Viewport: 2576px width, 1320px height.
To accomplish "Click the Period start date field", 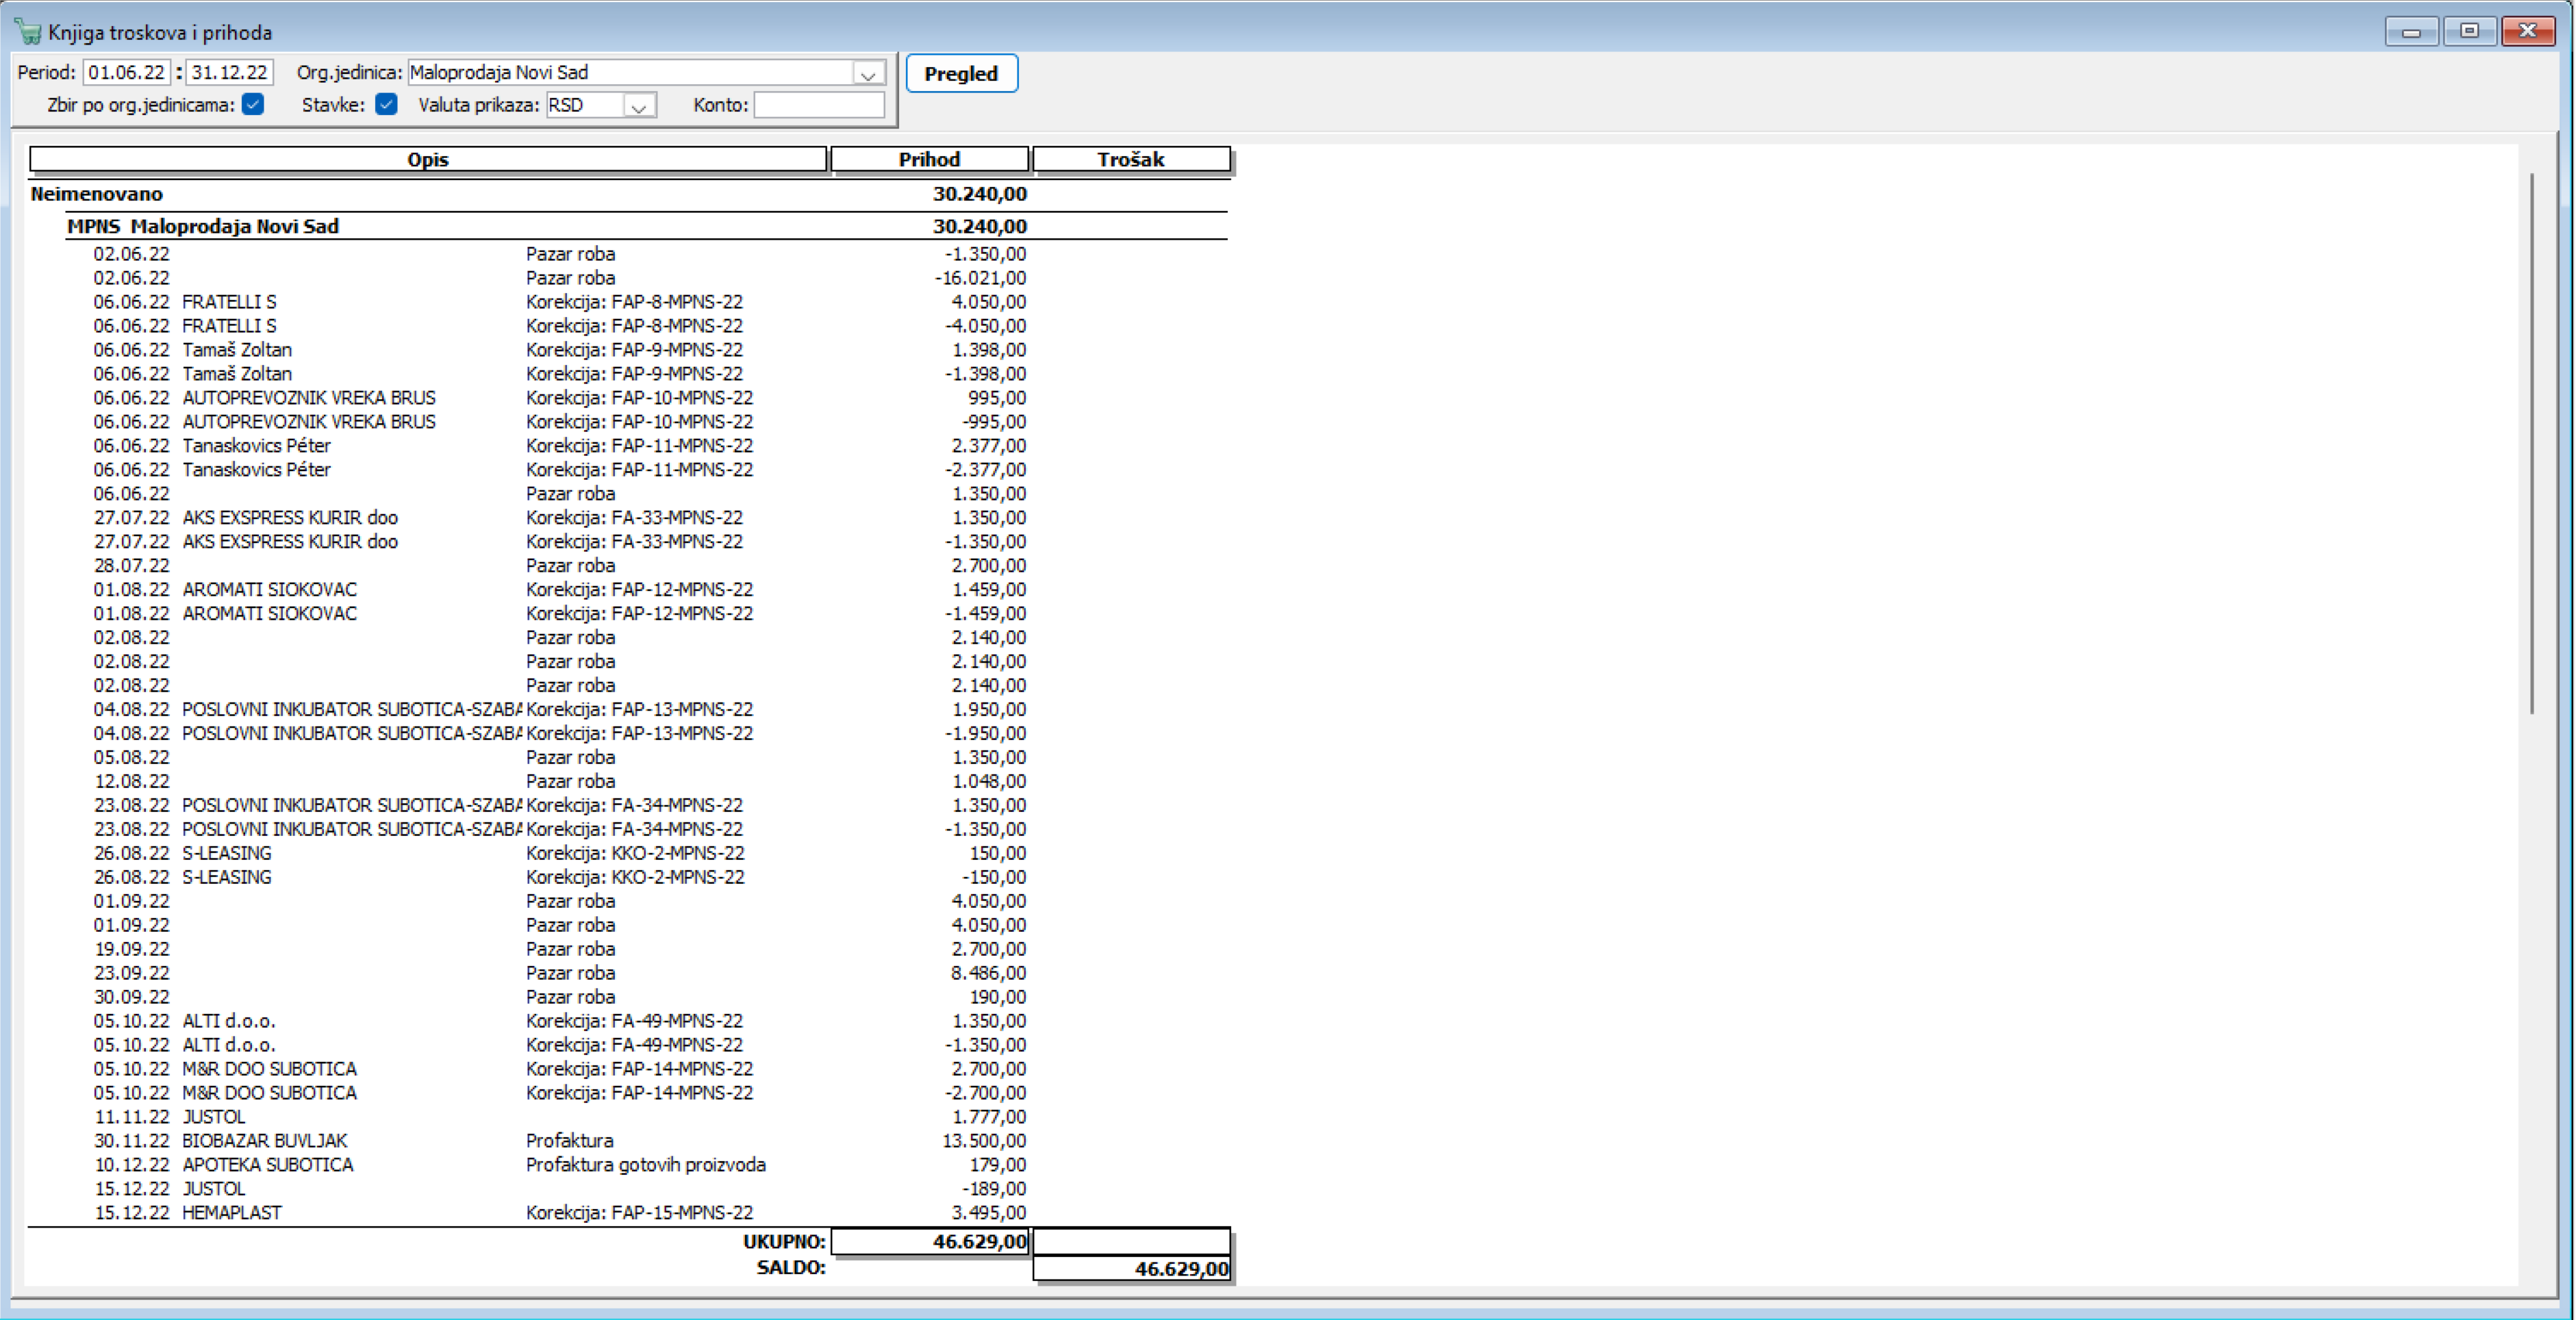I will point(127,73).
